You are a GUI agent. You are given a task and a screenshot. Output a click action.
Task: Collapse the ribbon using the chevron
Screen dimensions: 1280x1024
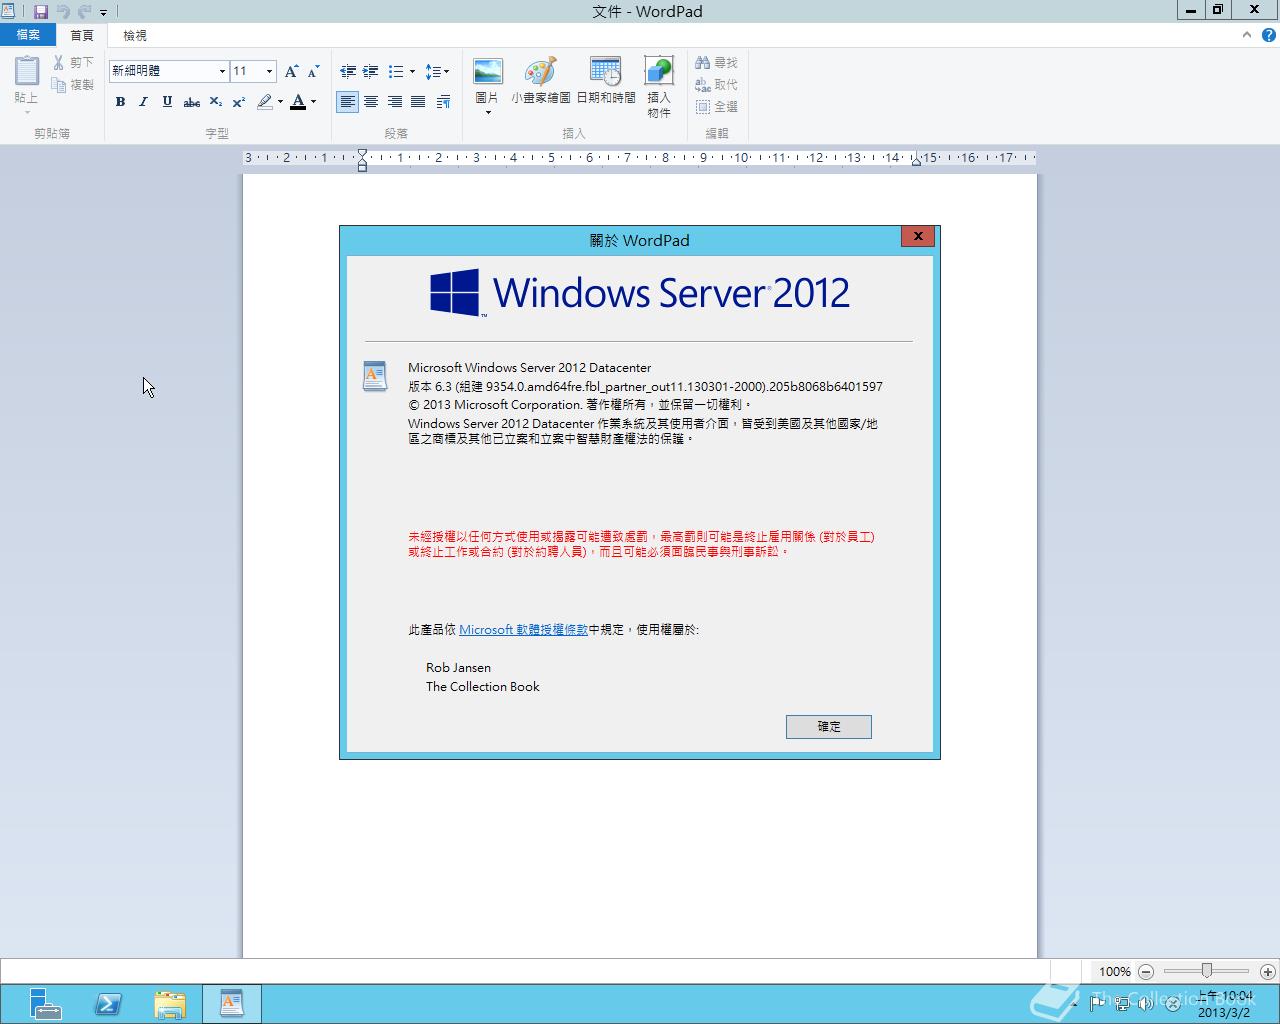[1247, 35]
